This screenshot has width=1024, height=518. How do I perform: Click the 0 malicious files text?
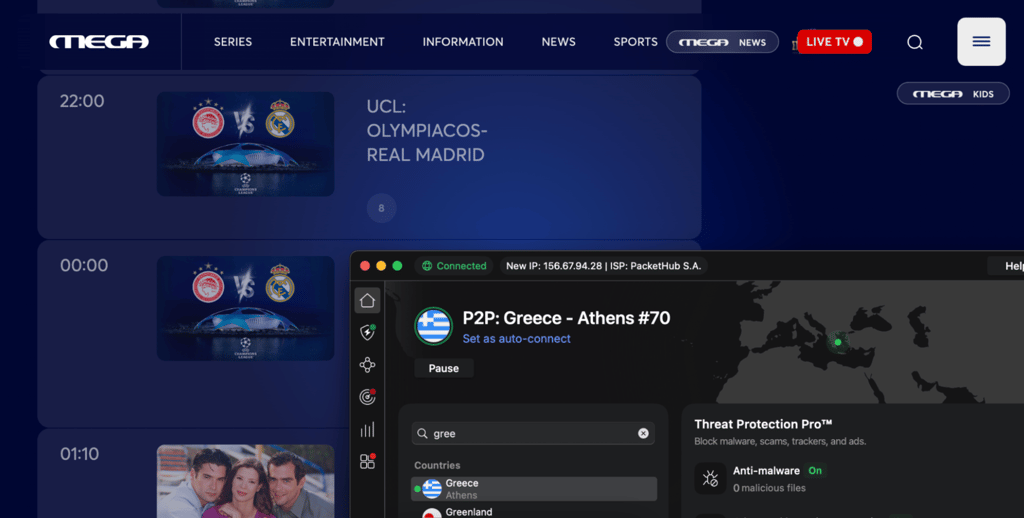[x=769, y=488]
